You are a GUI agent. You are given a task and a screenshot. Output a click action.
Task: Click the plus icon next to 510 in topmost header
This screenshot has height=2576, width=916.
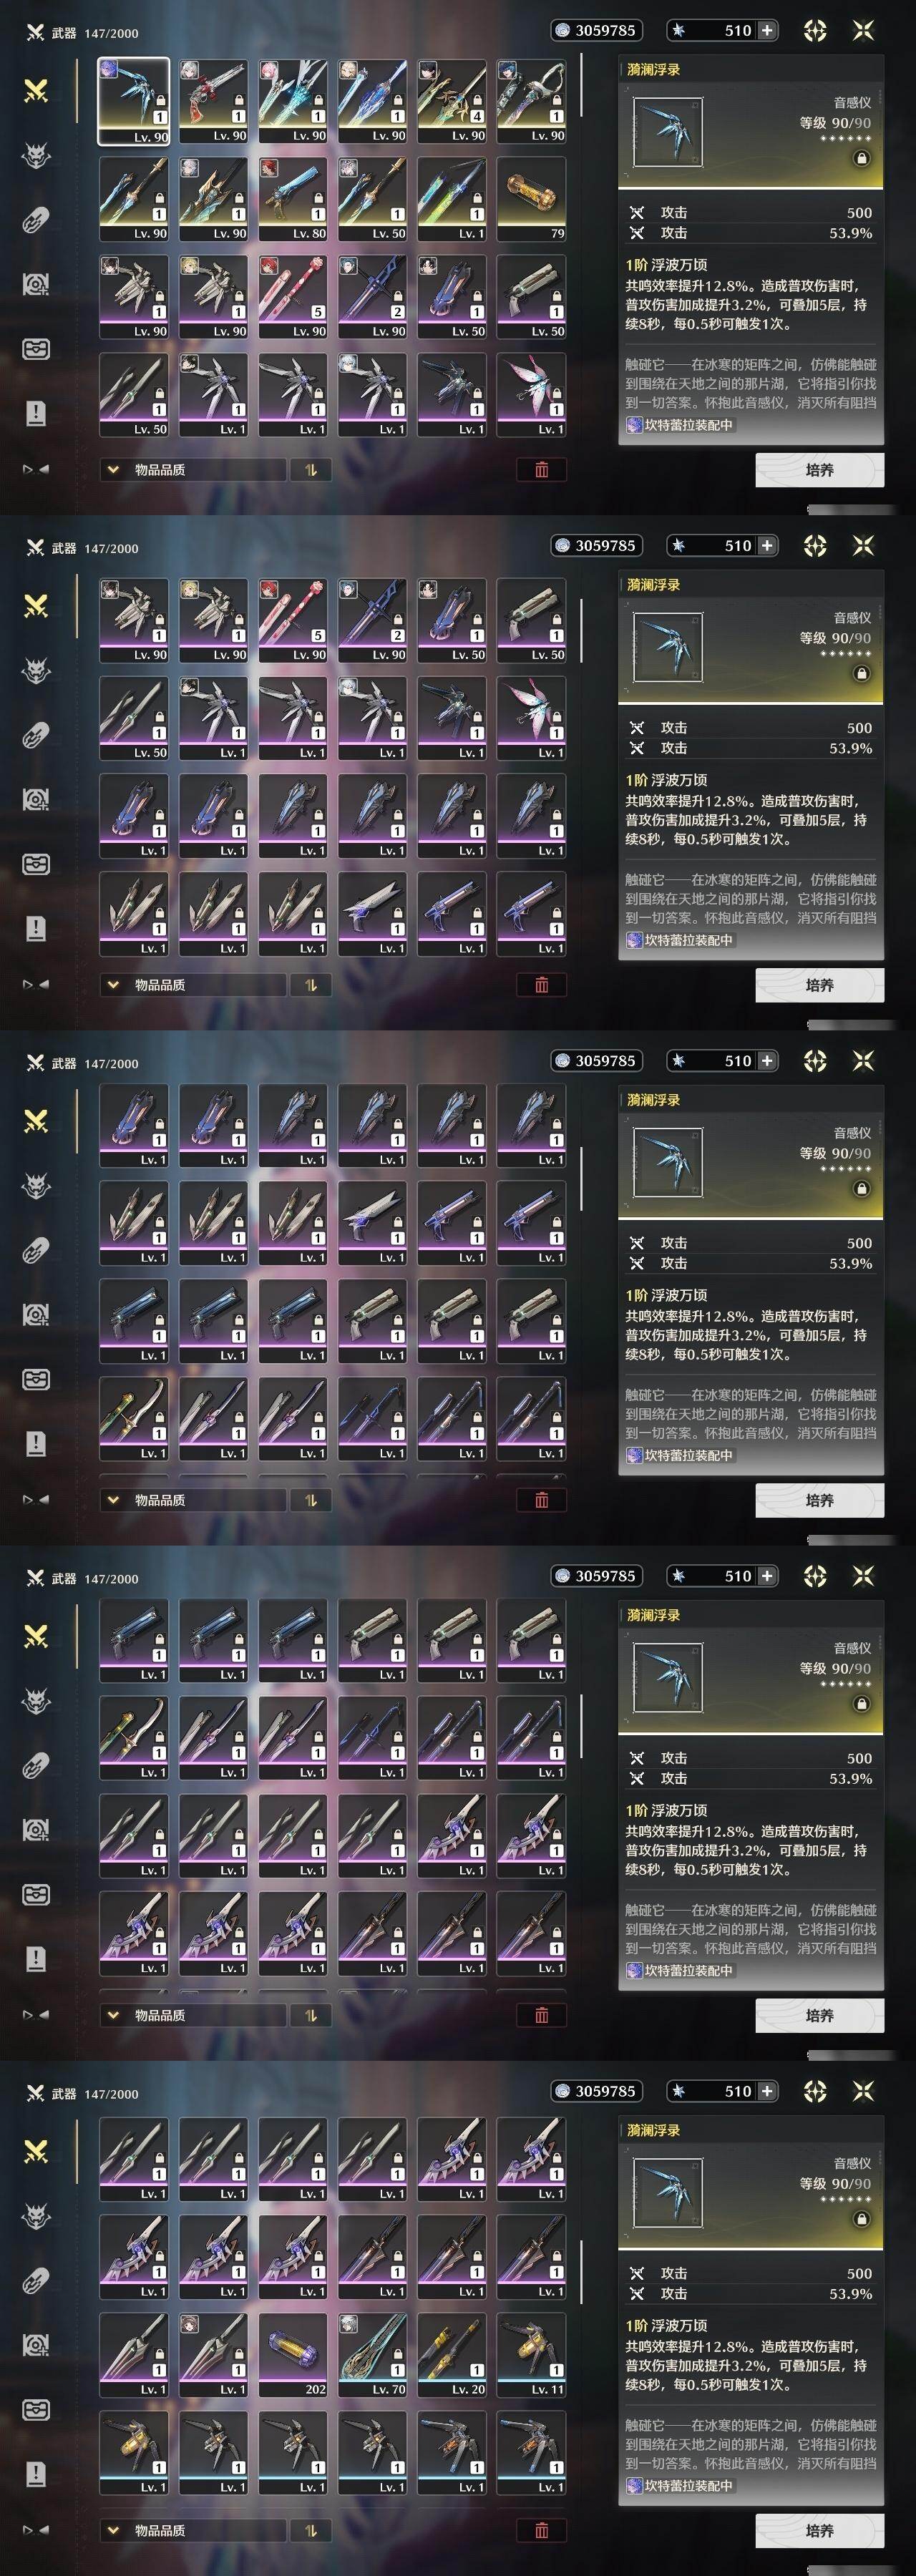[x=767, y=30]
